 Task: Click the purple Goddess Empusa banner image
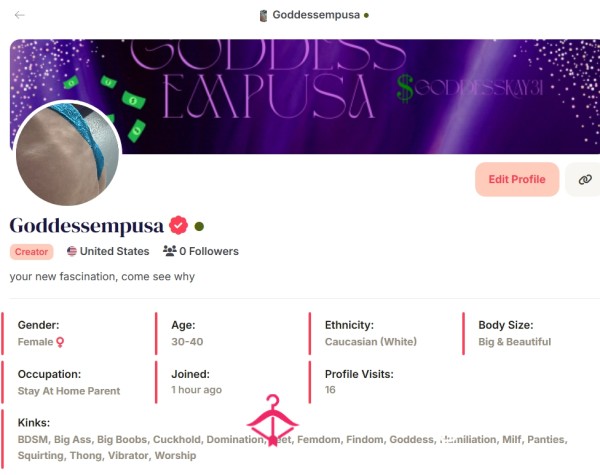coord(344,96)
